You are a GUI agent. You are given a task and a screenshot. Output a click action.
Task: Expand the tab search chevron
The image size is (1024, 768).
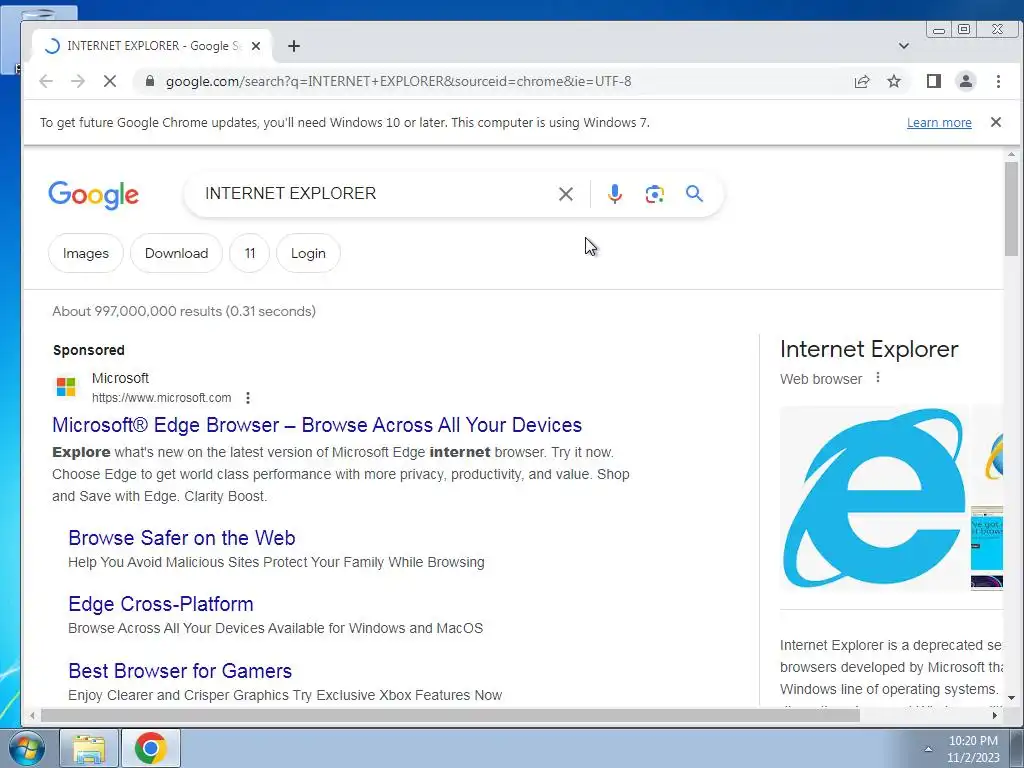[x=904, y=46]
